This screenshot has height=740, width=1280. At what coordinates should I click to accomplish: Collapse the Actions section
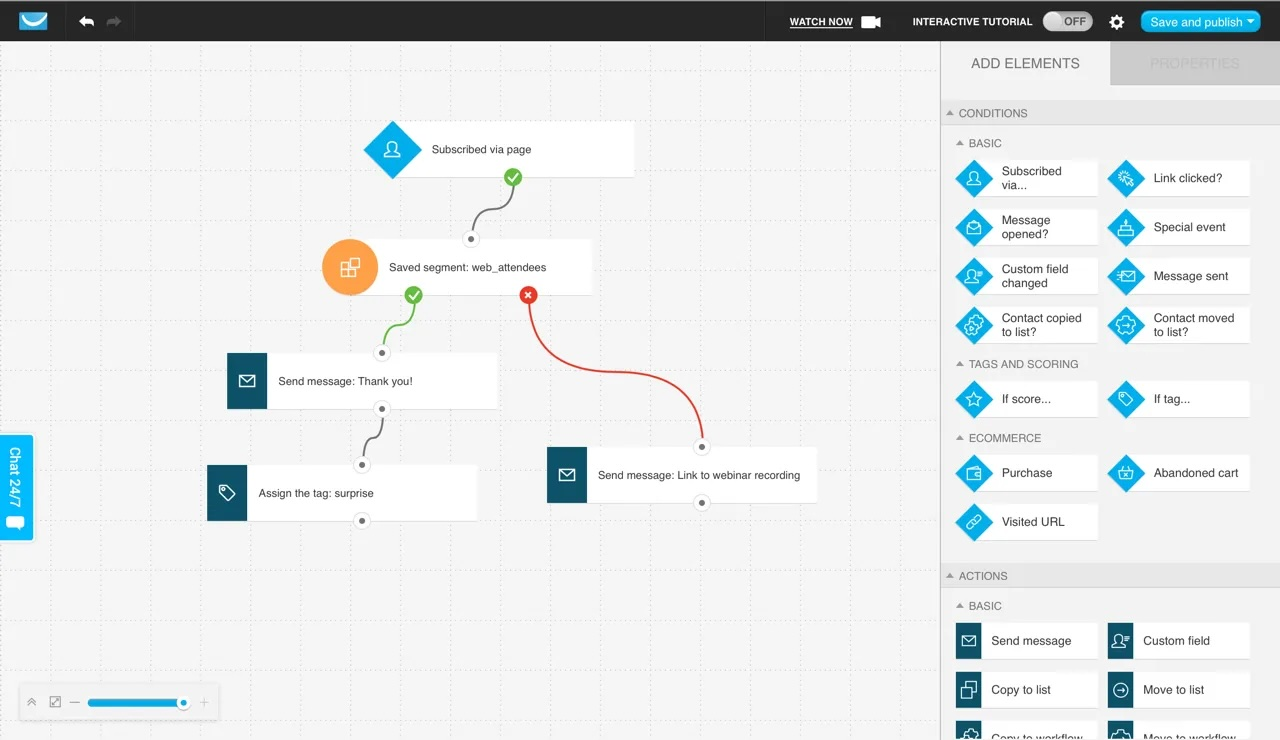tap(950, 576)
